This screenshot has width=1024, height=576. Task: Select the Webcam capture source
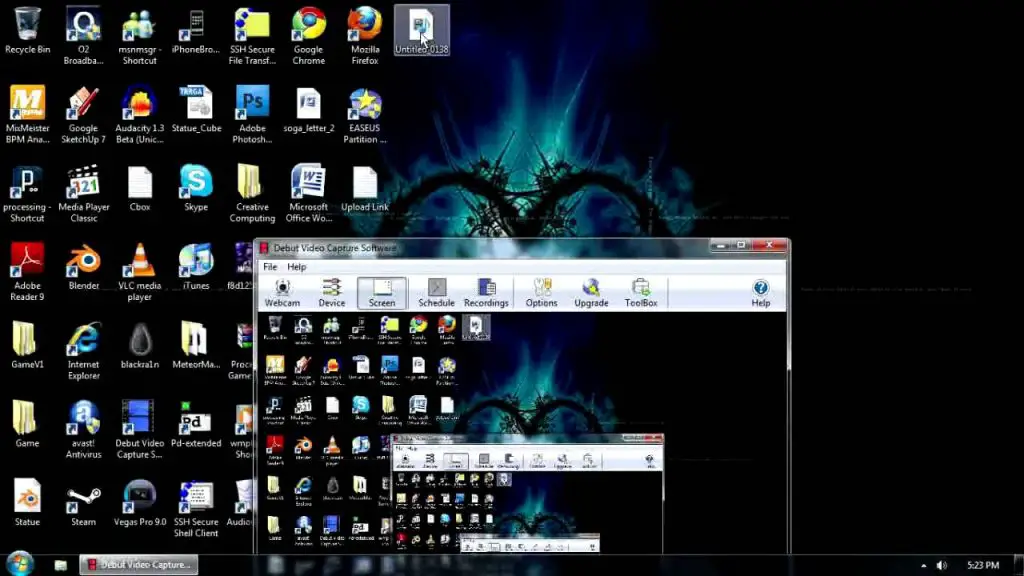(x=282, y=293)
